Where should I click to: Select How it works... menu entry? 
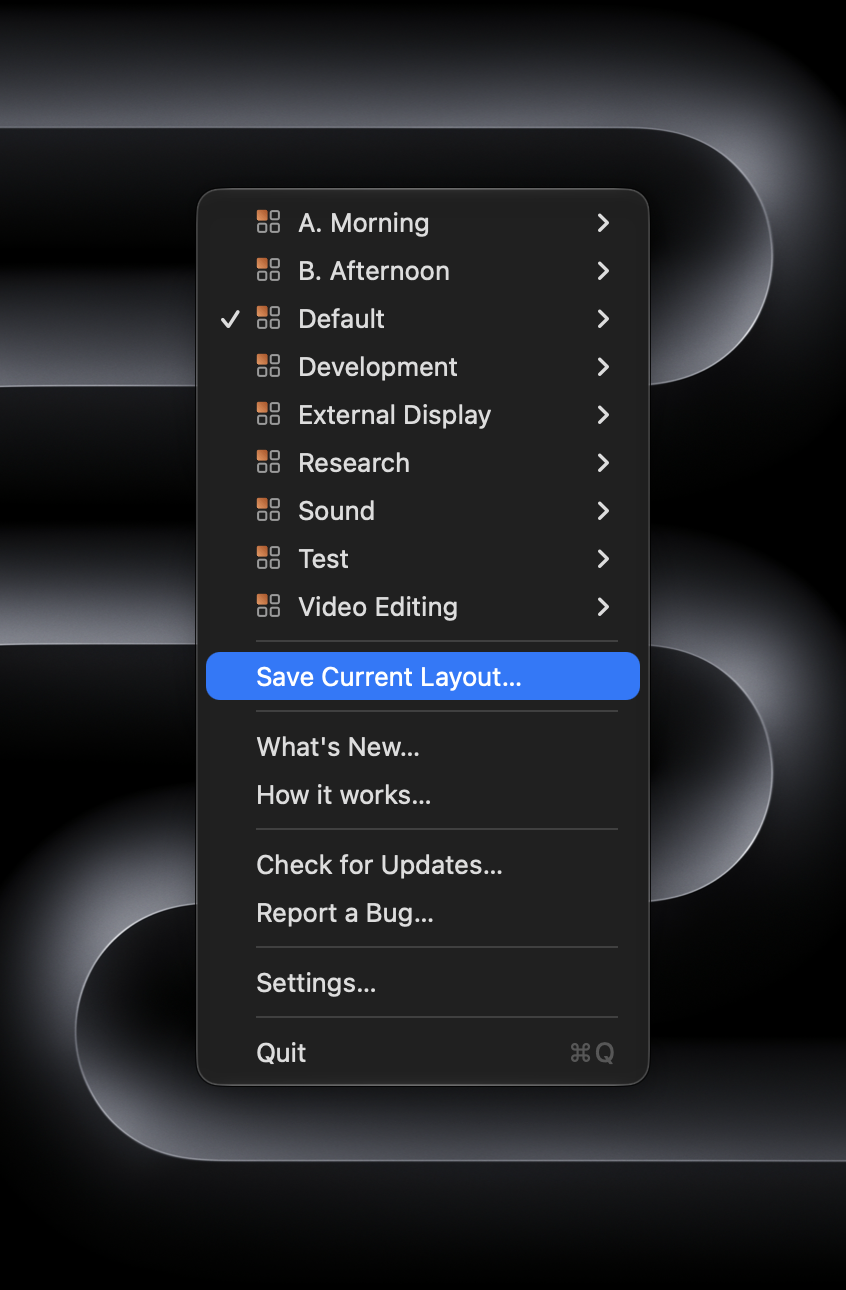423,794
